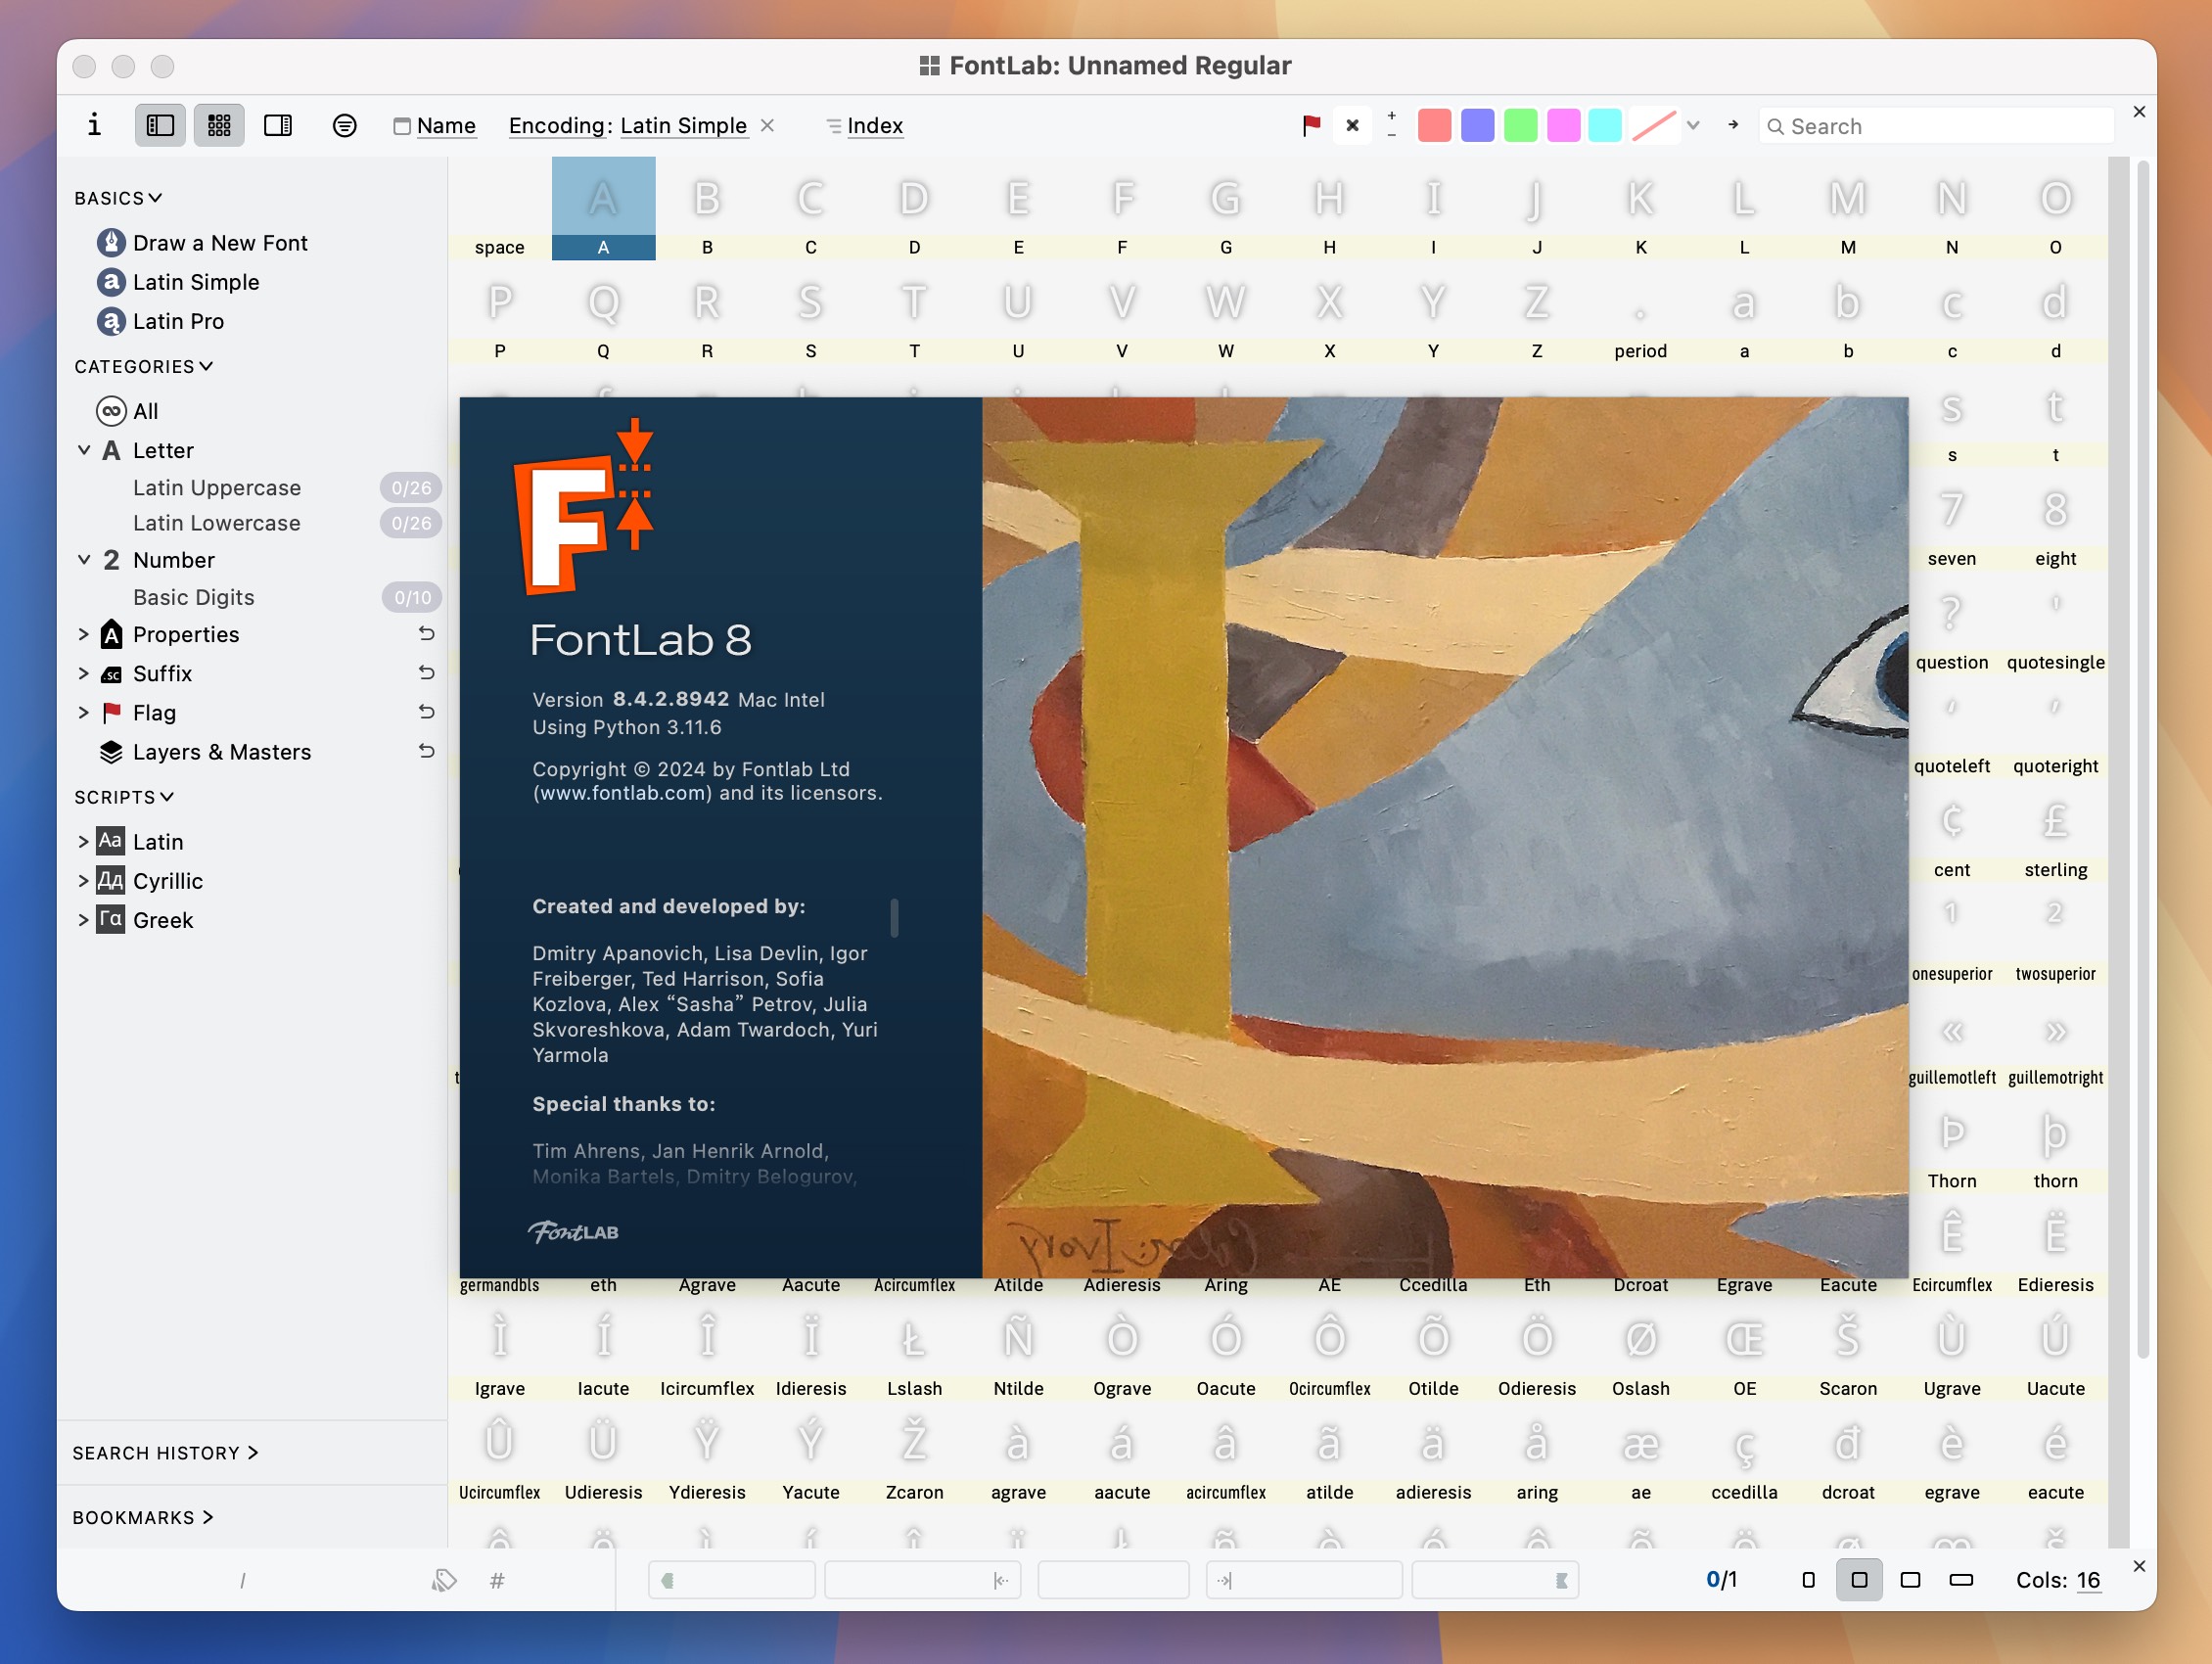Apply the green color flag swatch
The height and width of the screenshot is (1664, 2212).
point(1520,125)
